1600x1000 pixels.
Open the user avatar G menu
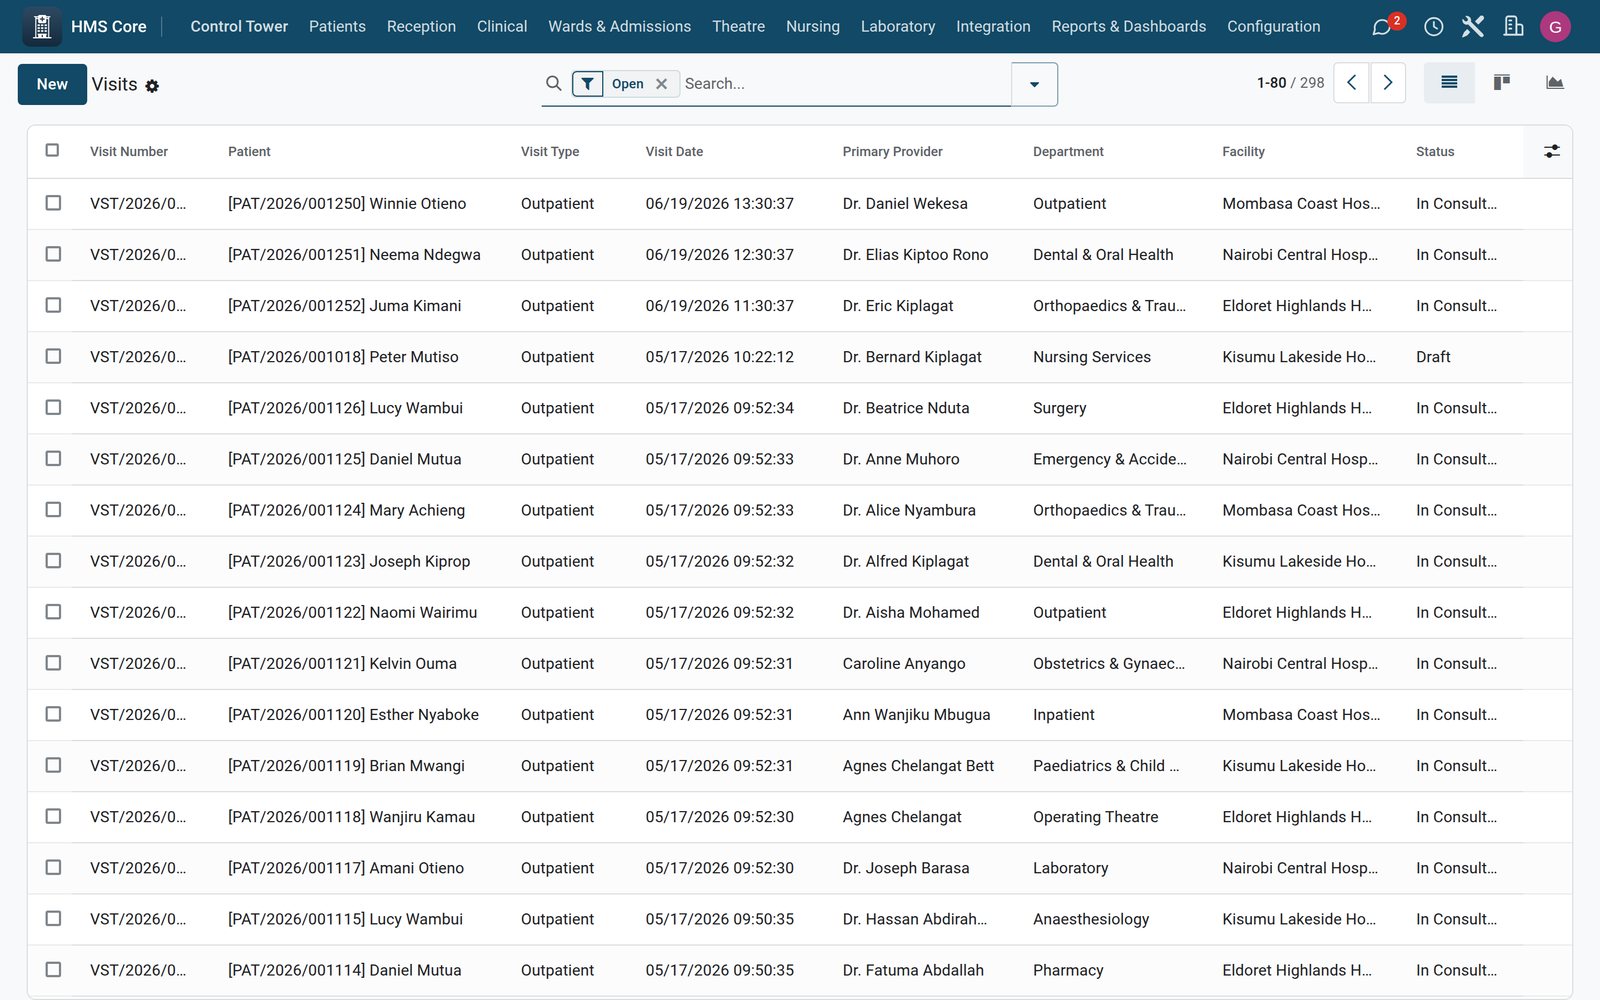pyautogui.click(x=1555, y=26)
